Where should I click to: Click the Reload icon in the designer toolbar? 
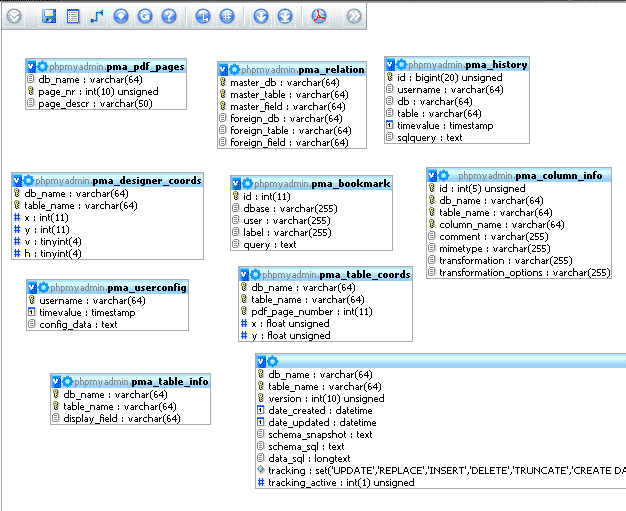tap(145, 16)
